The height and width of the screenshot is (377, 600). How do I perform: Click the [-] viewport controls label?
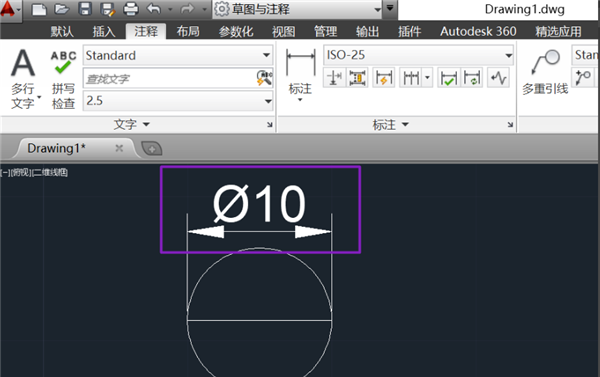coord(5,173)
